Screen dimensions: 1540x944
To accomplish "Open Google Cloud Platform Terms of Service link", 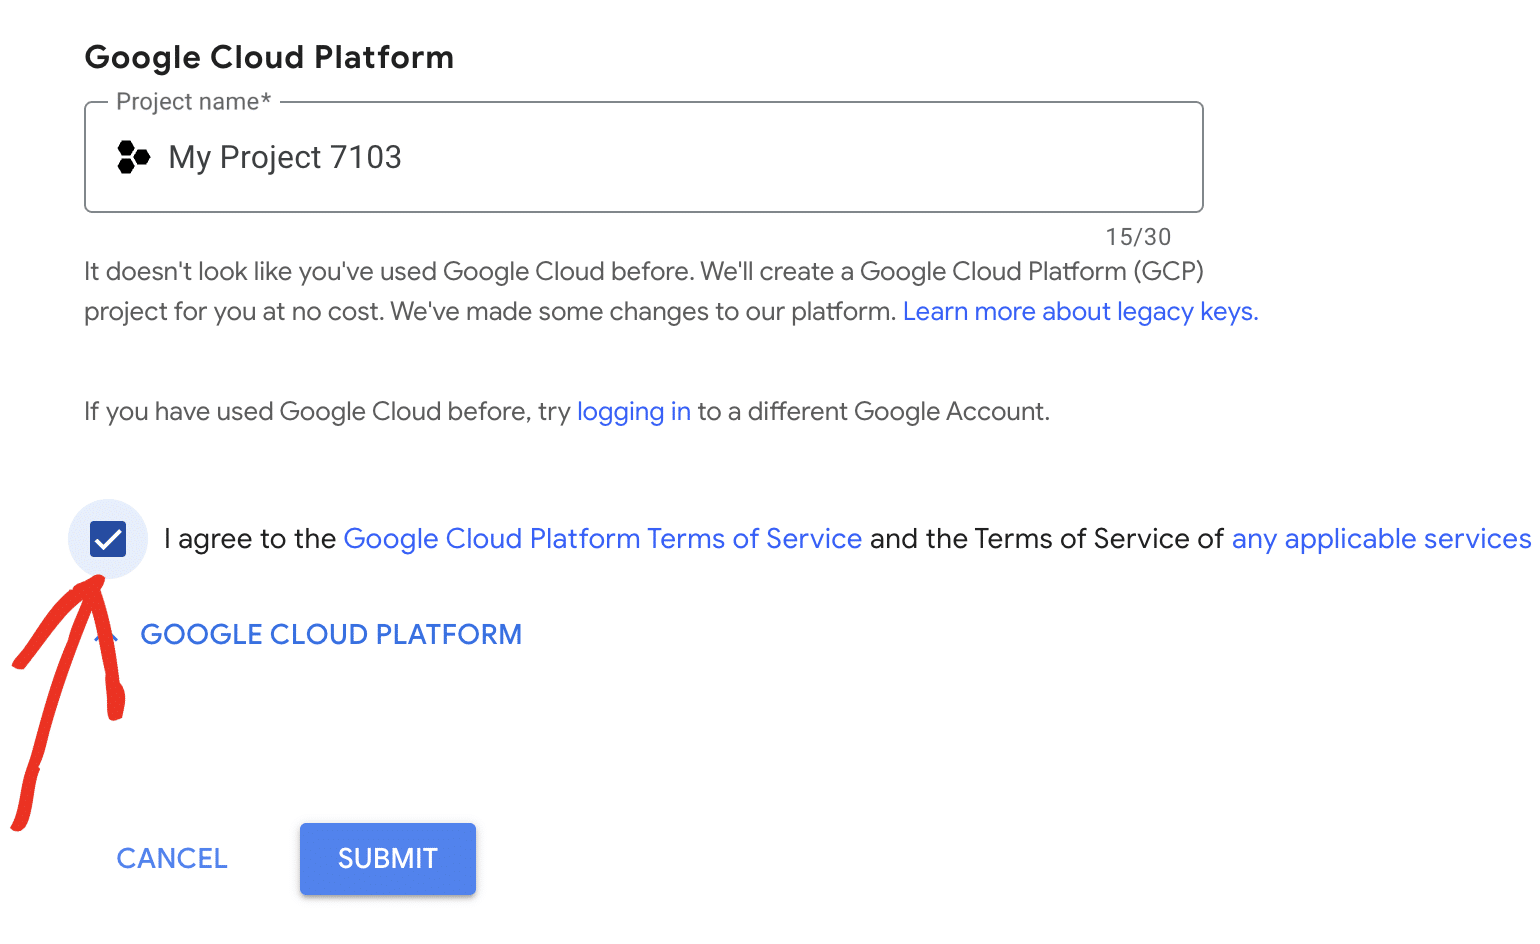I will click(603, 539).
